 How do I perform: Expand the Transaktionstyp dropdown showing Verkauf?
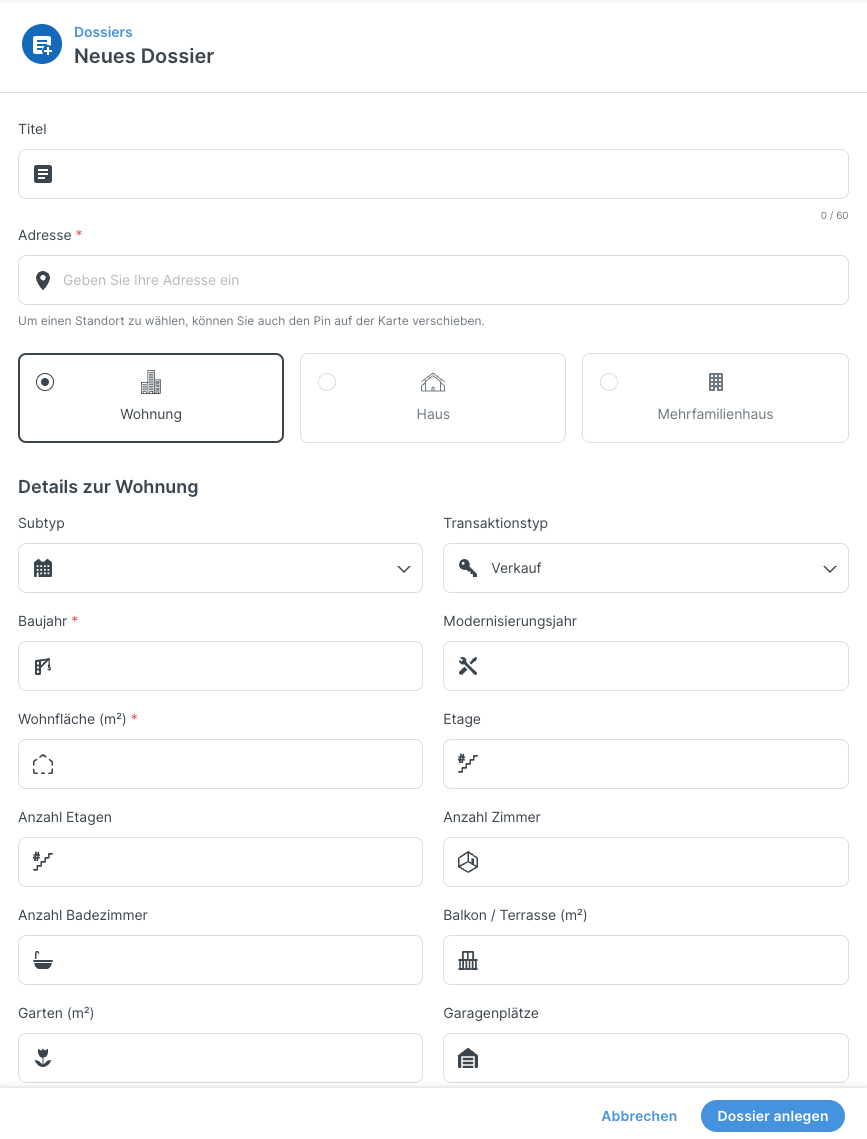point(646,568)
